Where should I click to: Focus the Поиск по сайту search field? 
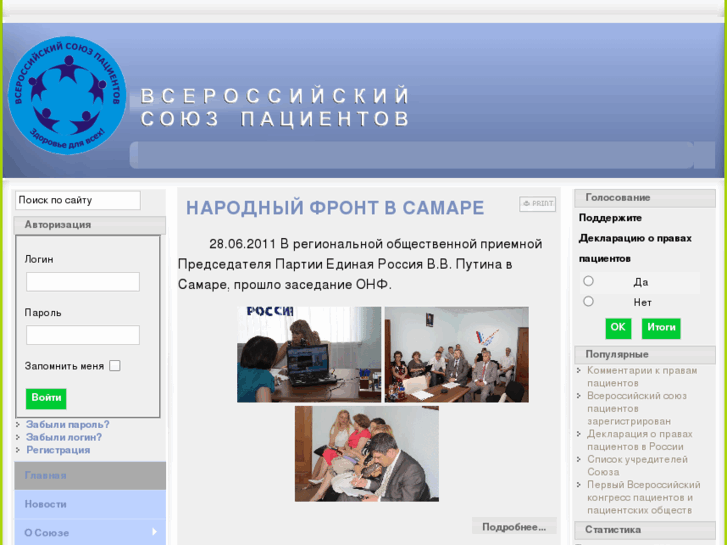coord(78,200)
